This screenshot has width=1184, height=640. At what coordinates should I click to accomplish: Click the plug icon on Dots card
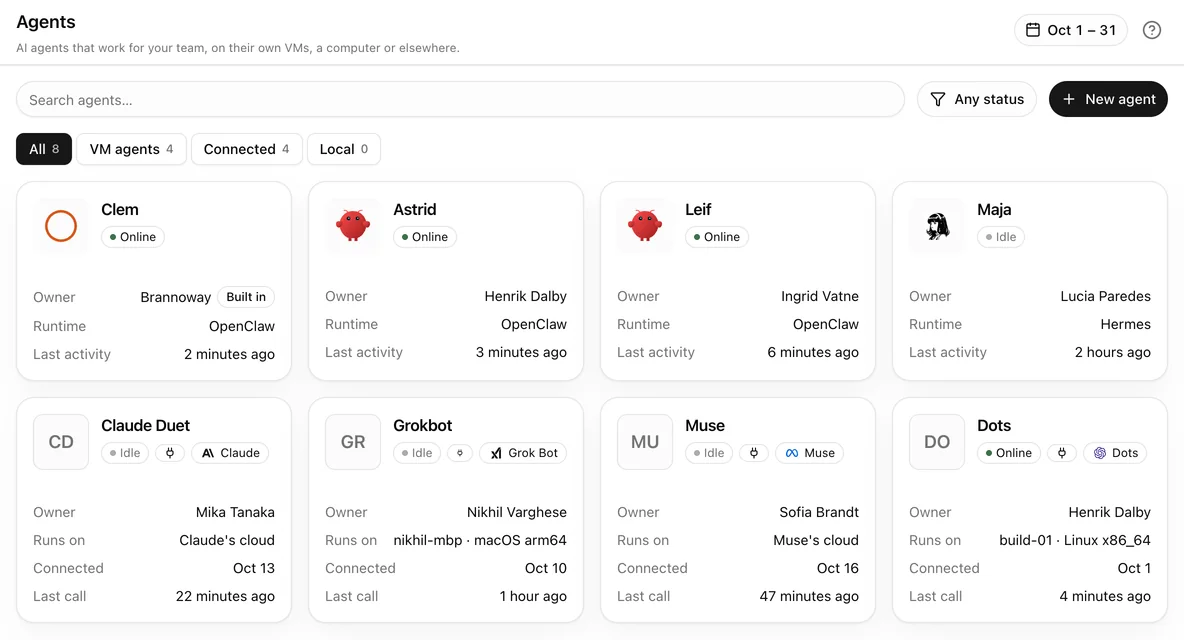point(1062,453)
